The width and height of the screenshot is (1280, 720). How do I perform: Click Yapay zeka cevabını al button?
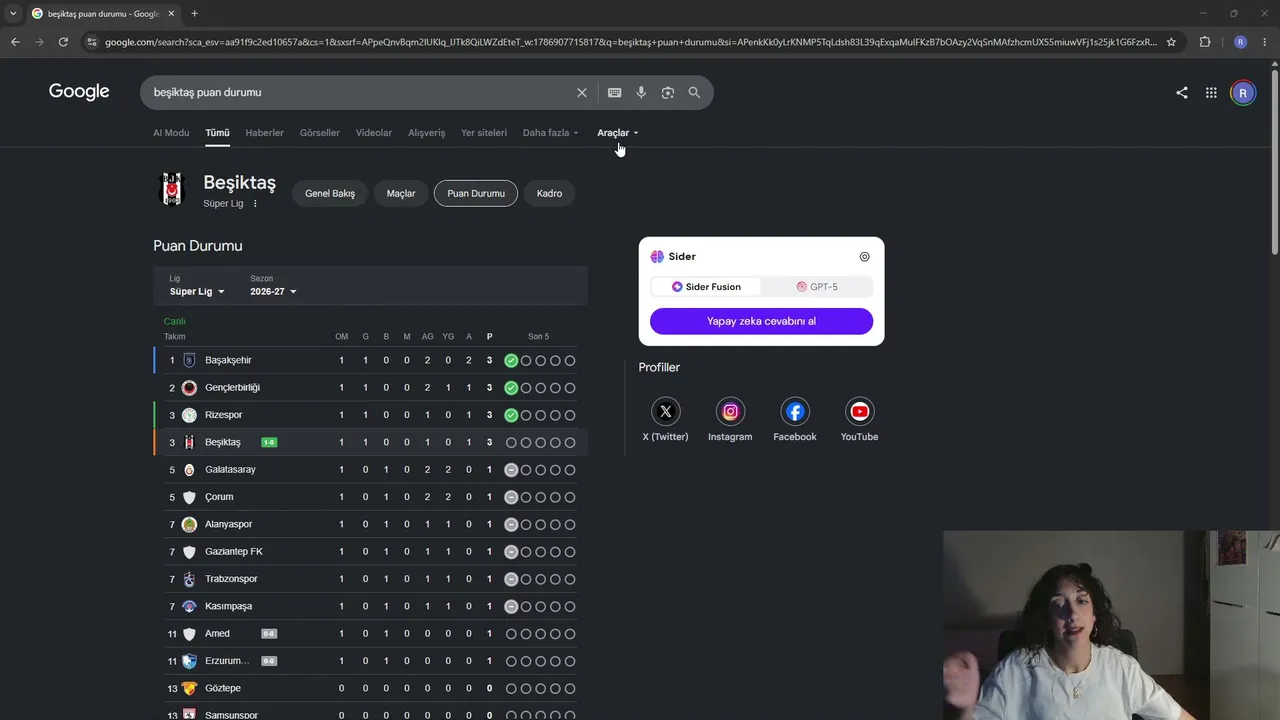[761, 321]
